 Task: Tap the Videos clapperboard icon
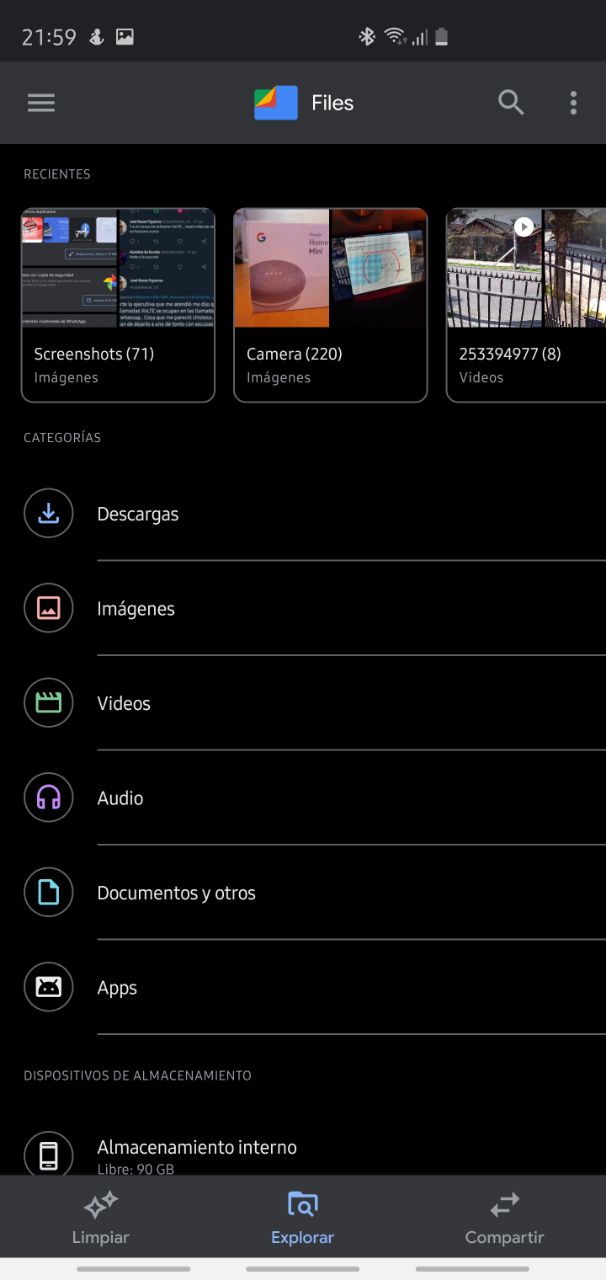pos(48,703)
